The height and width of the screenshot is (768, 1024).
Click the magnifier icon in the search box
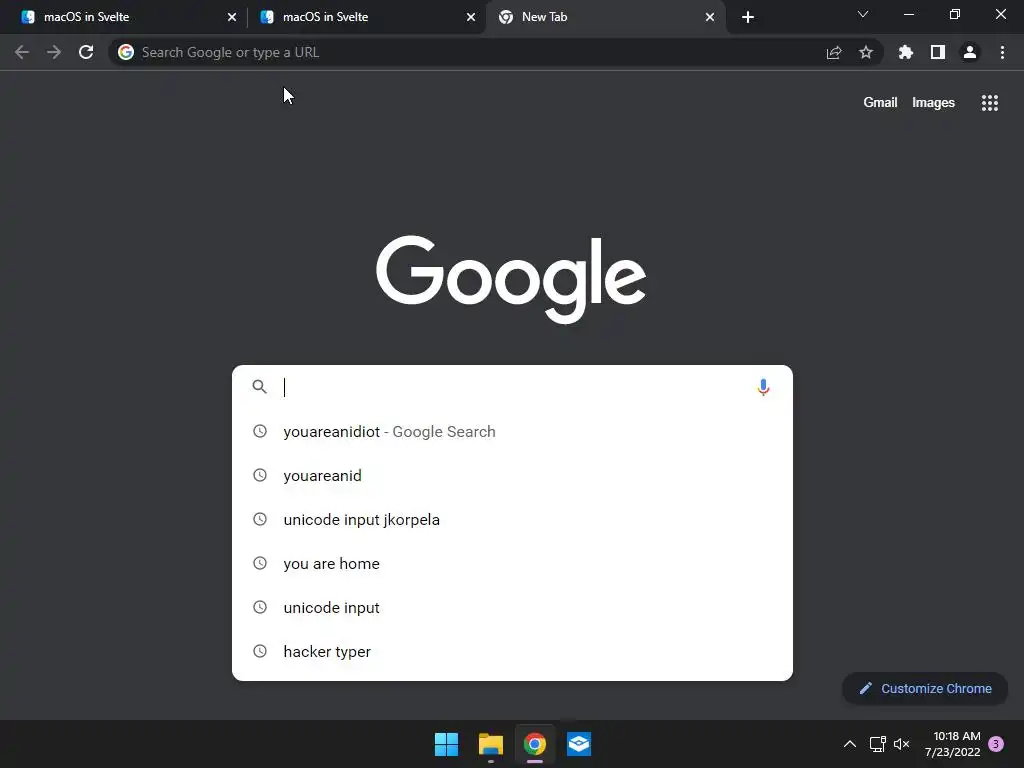(259, 387)
